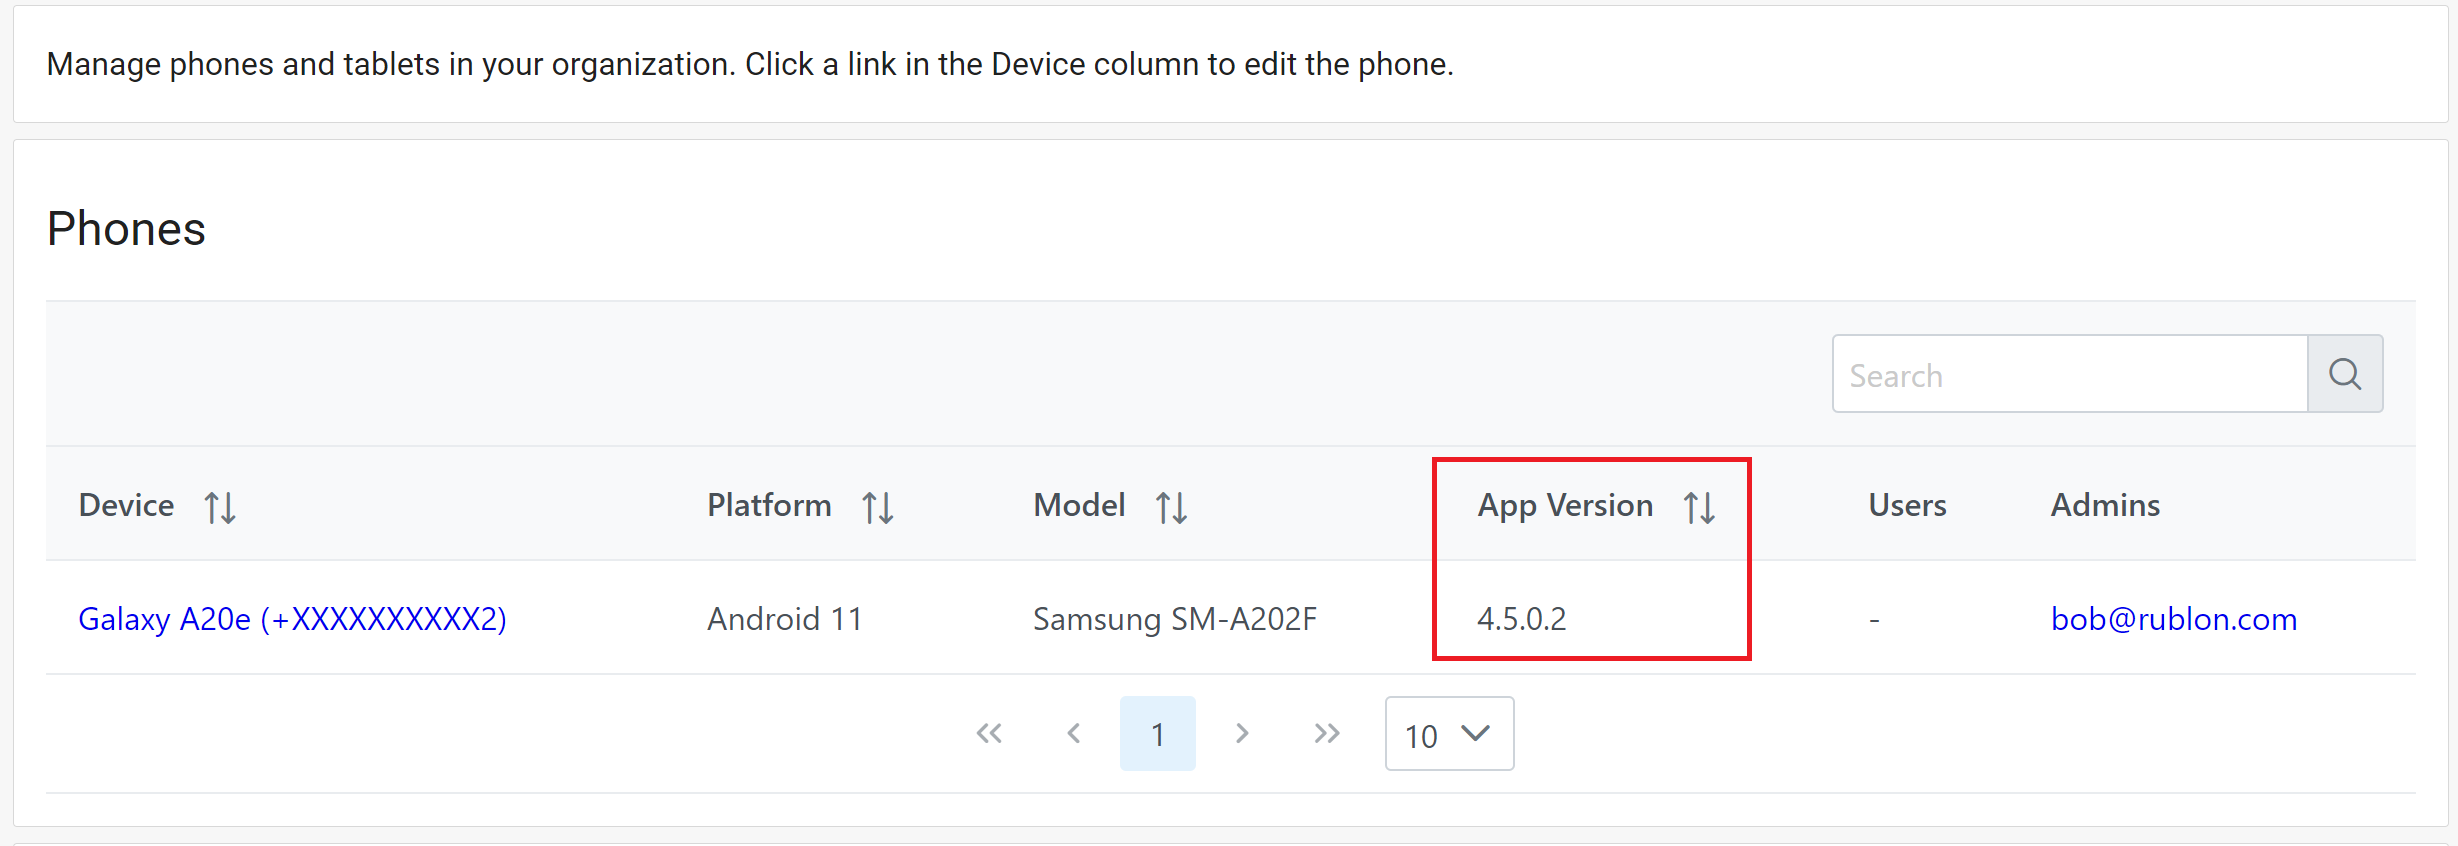
Task: Click into the Search text field
Action: 2068,374
